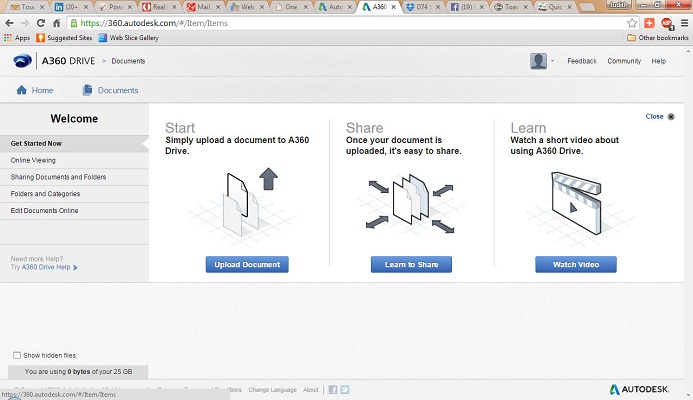Open the Apps bookmarks shortcut
Screen dimensions: 693x400
17,38
